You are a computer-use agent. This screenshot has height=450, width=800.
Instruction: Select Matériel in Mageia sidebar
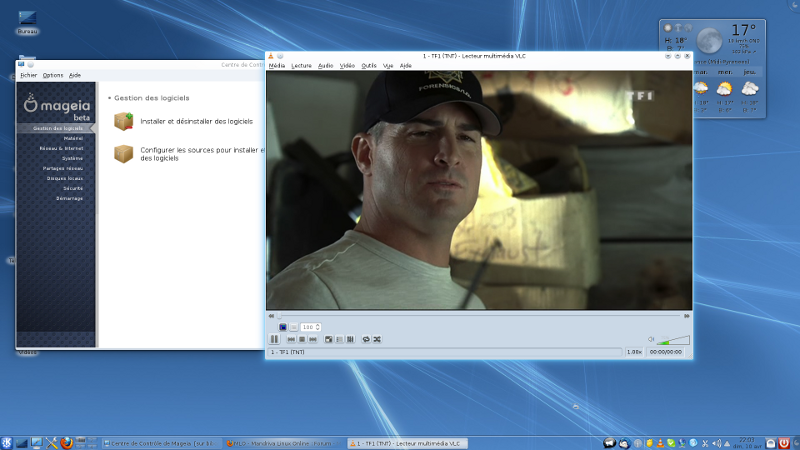73,138
